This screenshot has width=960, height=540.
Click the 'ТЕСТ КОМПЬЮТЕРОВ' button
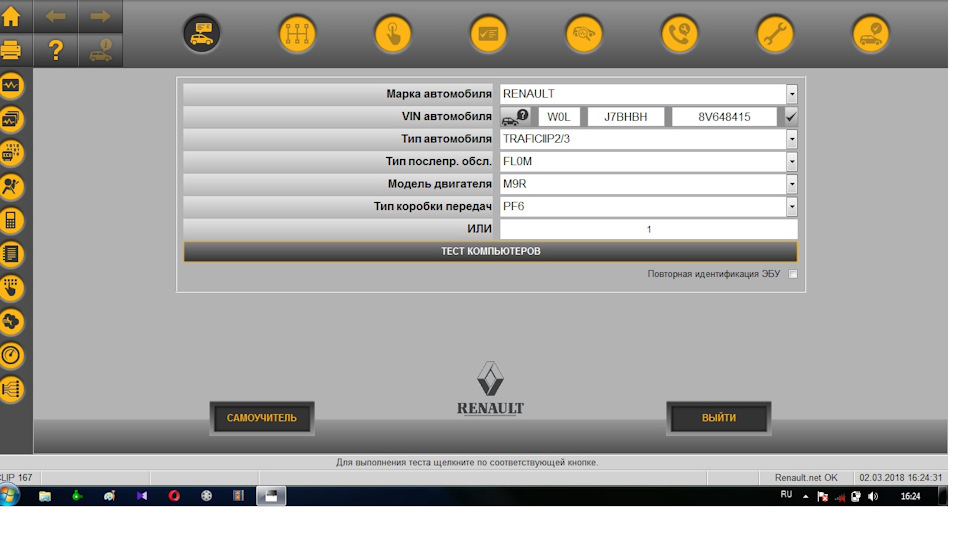490,252
